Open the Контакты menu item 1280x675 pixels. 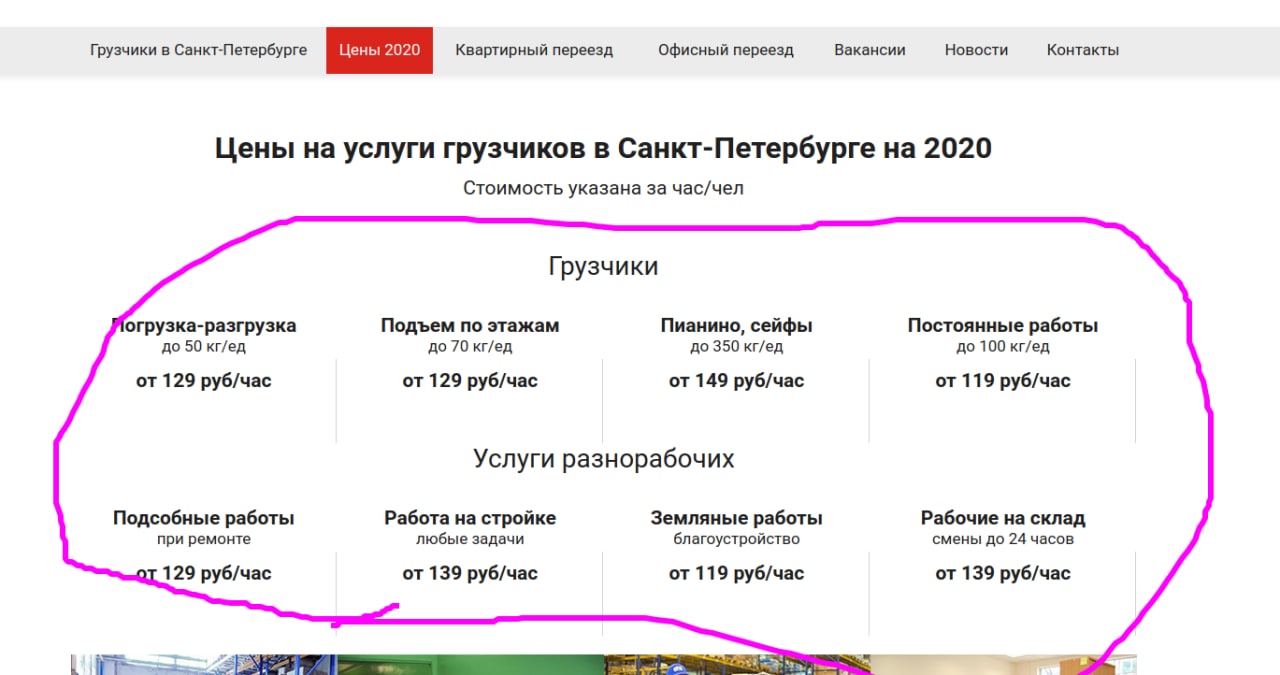click(x=1083, y=50)
